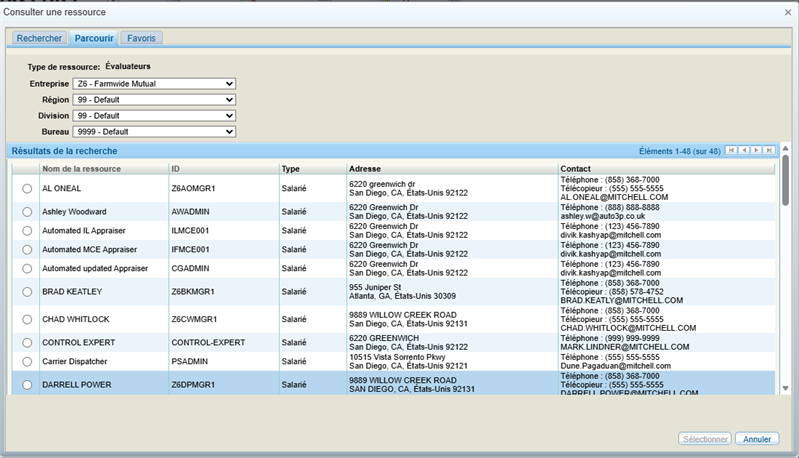This screenshot has width=799, height=458.
Task: Open the Favoris tab
Action: (141, 38)
